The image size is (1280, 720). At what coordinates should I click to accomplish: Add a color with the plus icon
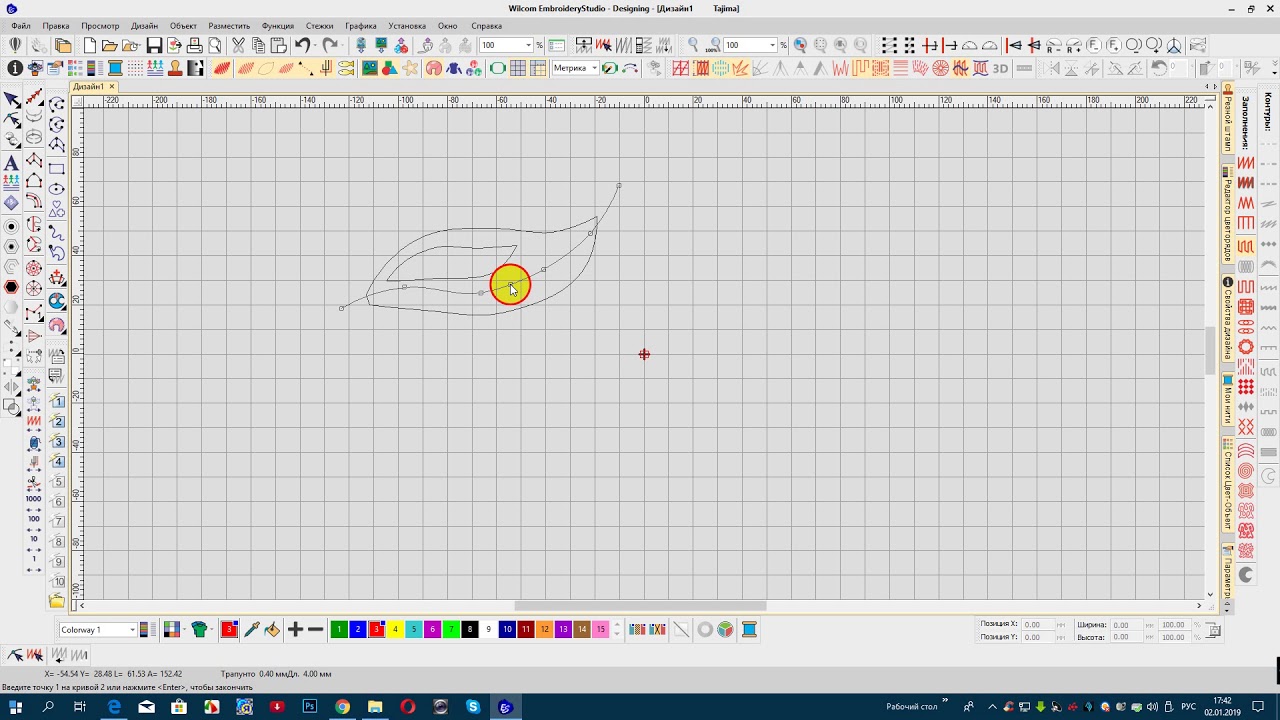(295, 629)
